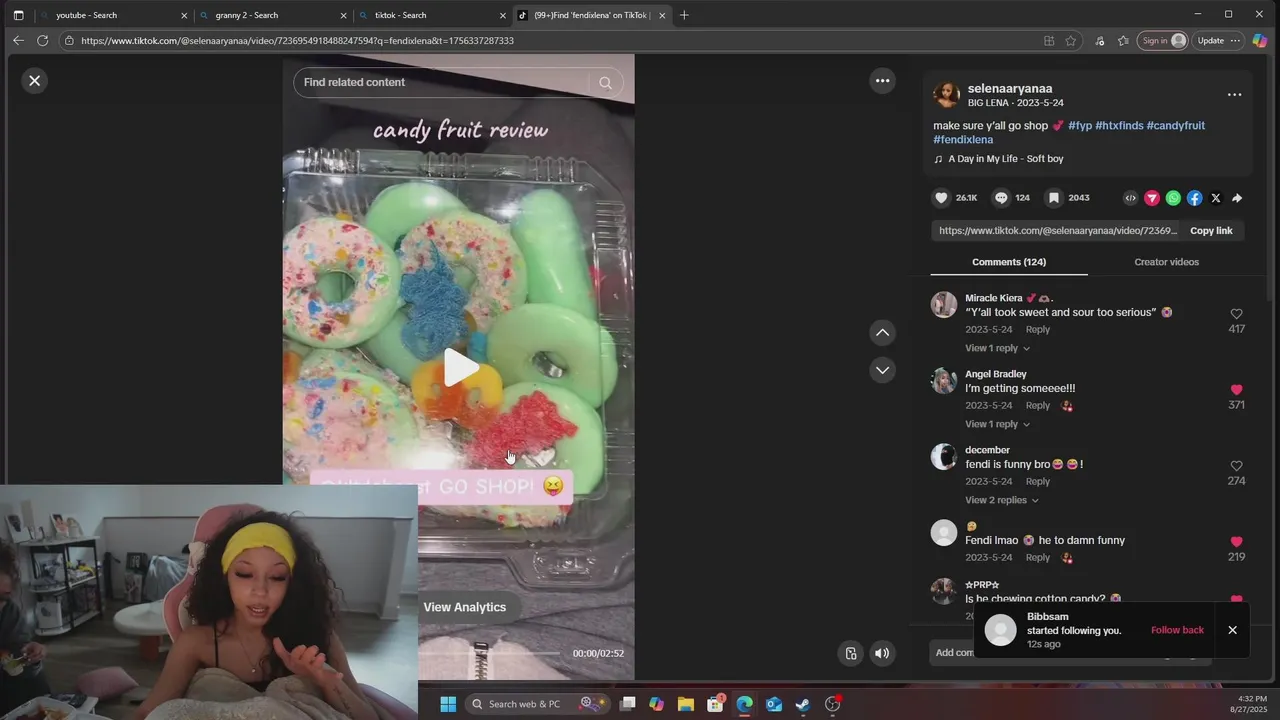Select the youtube - Search browser tab

point(113,15)
